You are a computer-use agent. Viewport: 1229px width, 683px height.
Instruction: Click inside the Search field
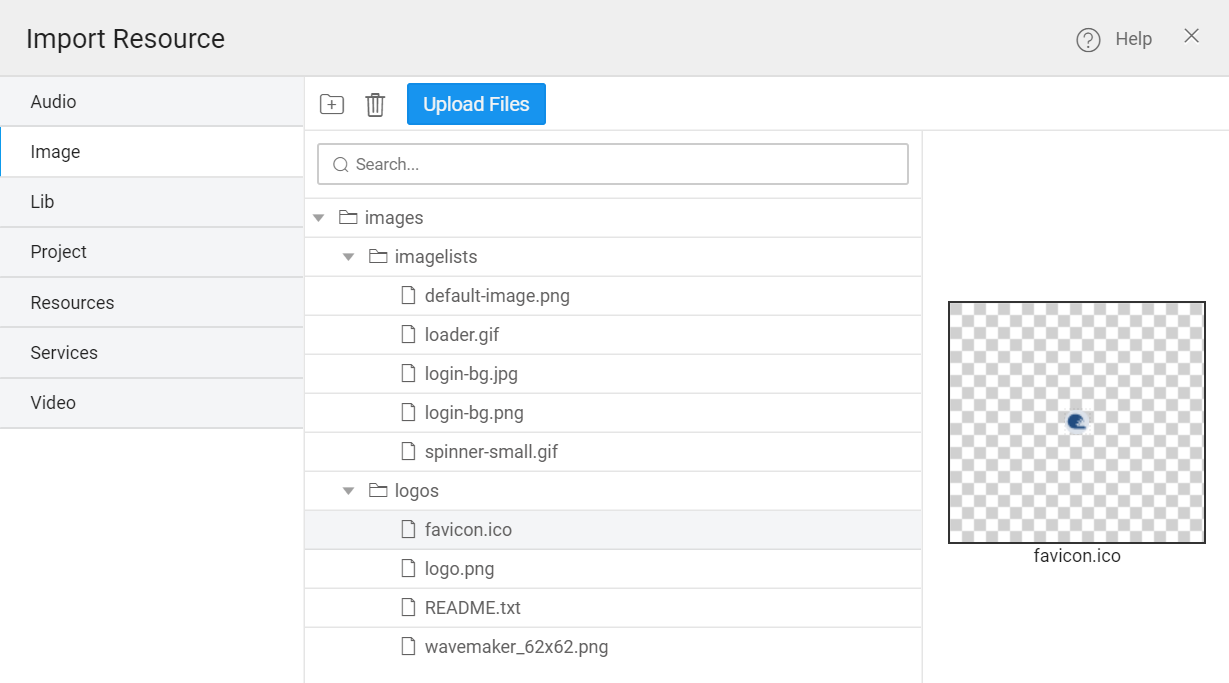[613, 164]
